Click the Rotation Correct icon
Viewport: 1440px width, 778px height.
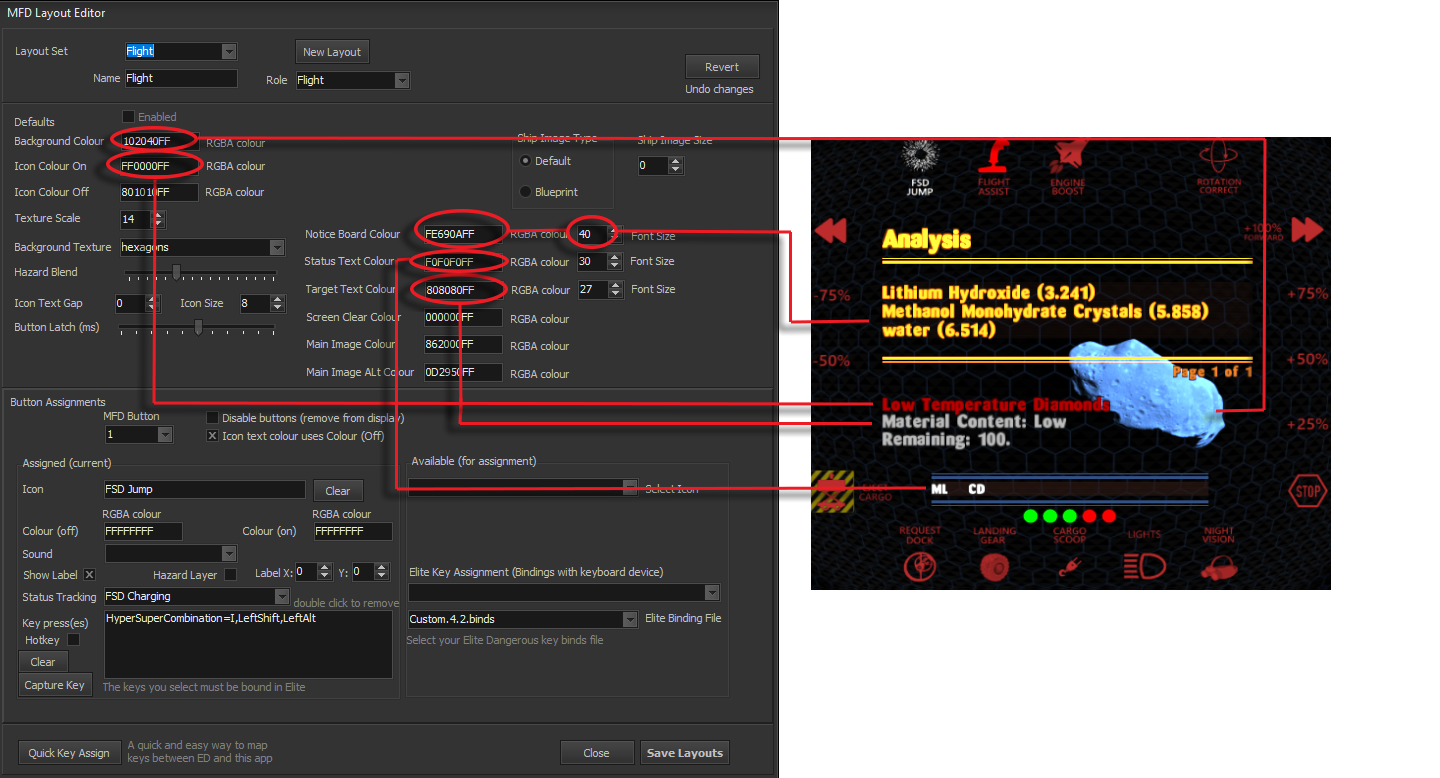[x=1218, y=156]
